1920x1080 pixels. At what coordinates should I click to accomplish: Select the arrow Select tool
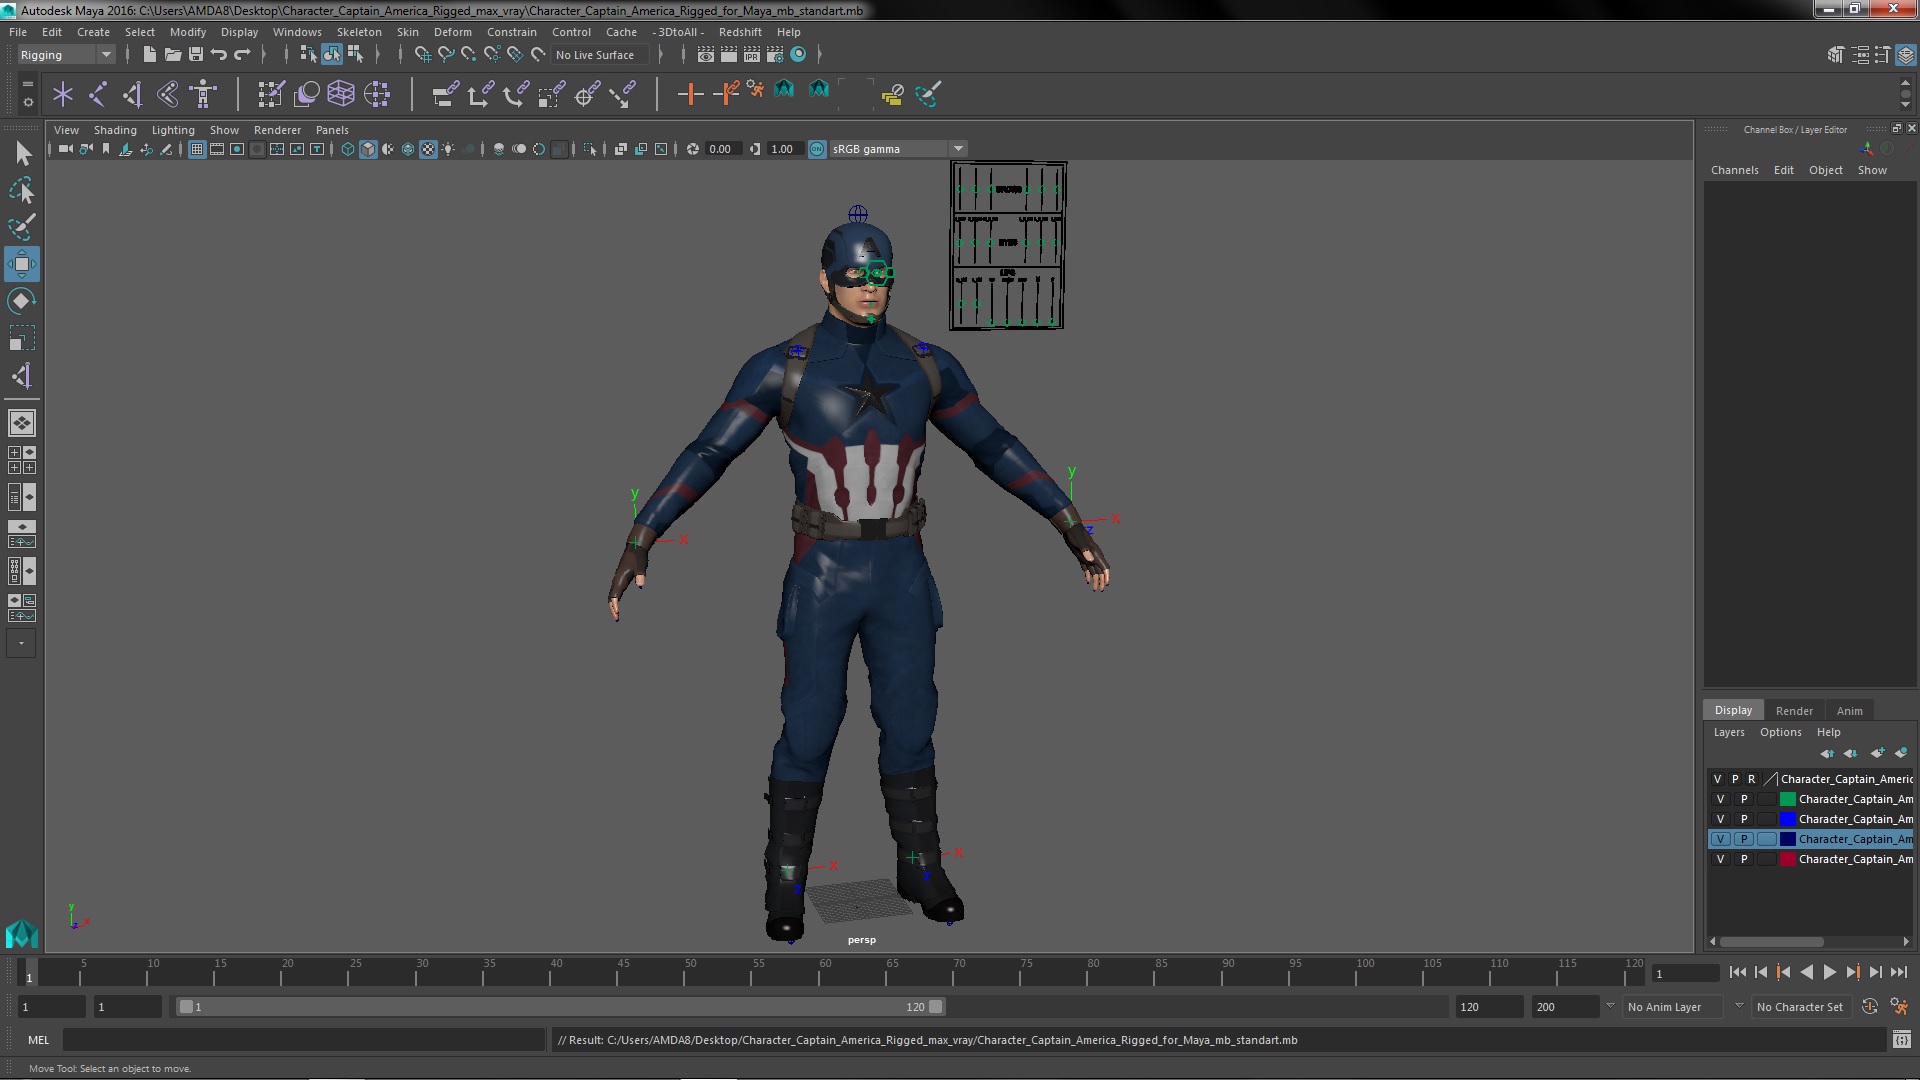pyautogui.click(x=22, y=153)
